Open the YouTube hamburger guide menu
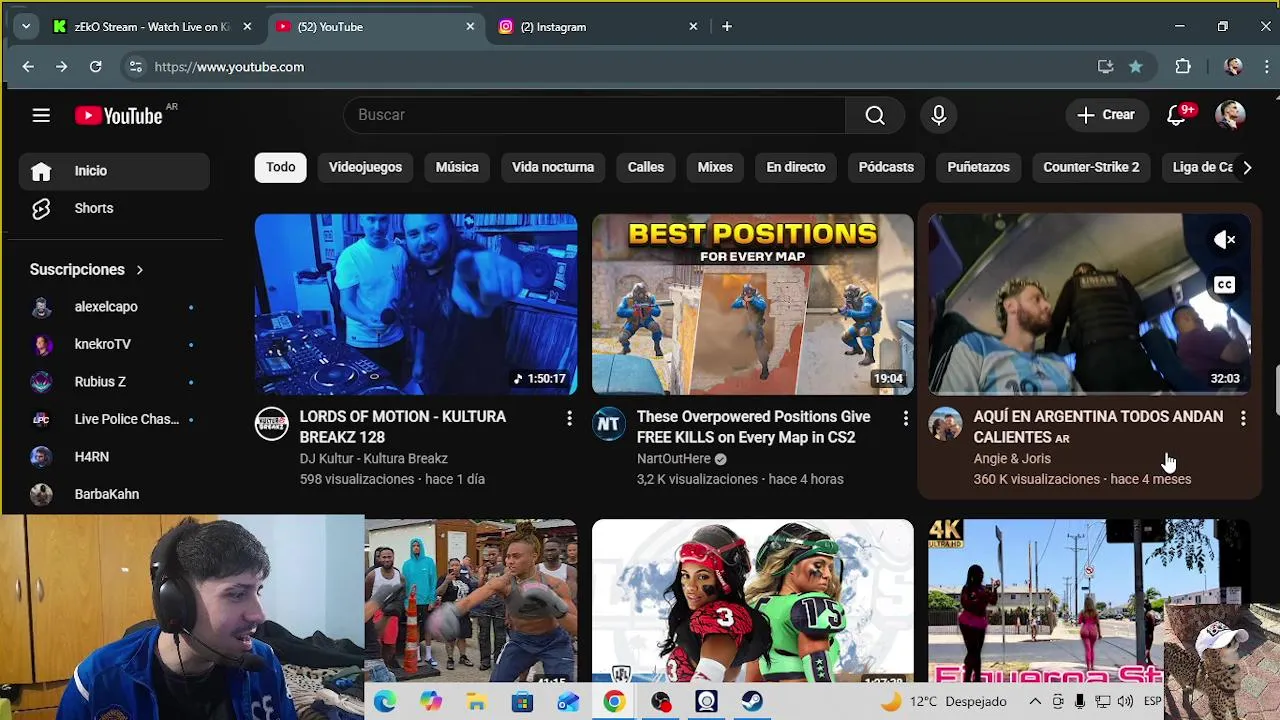This screenshot has width=1280, height=720. coord(41,115)
